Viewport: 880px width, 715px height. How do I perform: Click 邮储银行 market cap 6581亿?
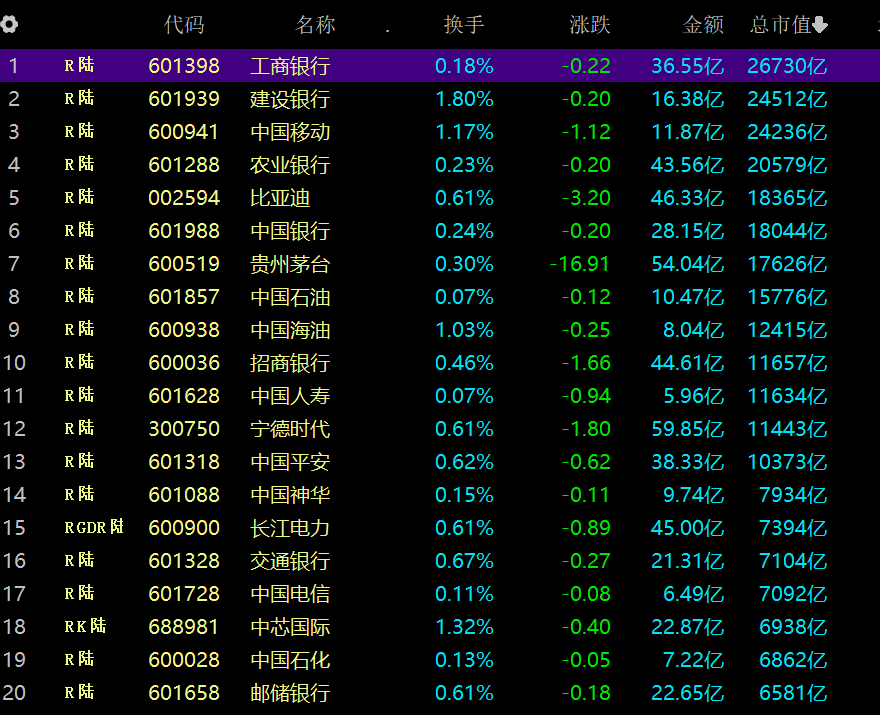click(x=794, y=693)
